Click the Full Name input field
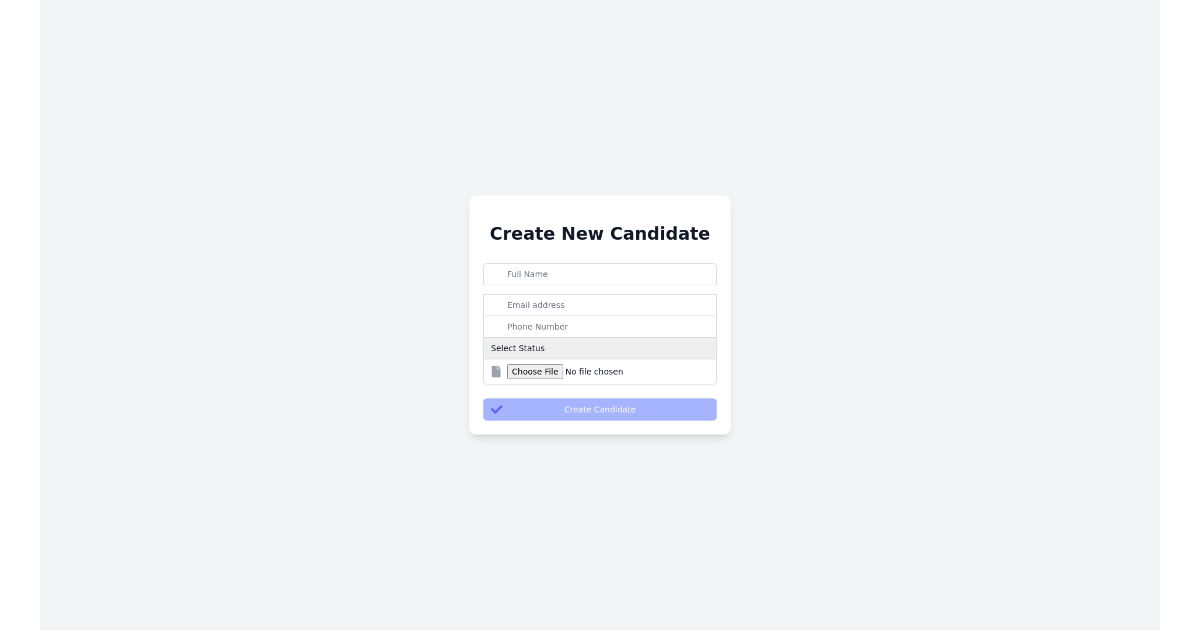The height and width of the screenshot is (630, 1200). (x=600, y=274)
